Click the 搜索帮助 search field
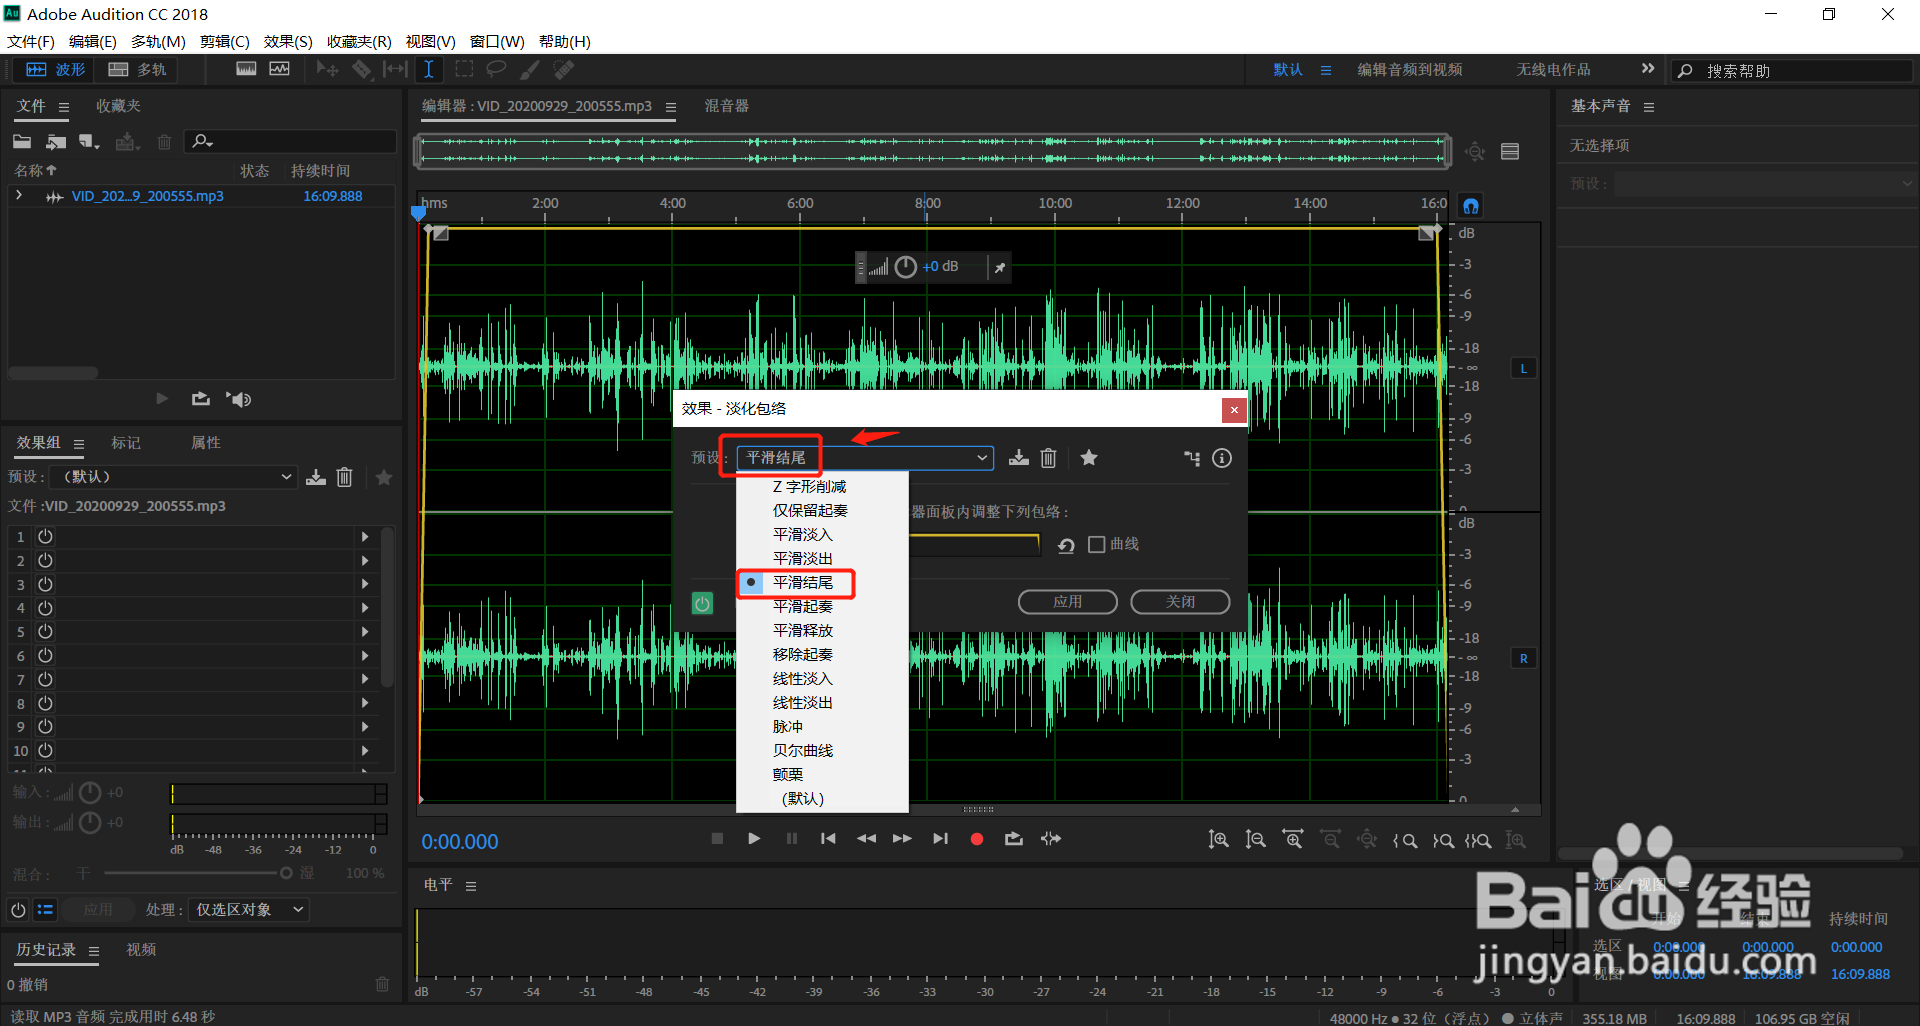This screenshot has width=1920, height=1026. tap(1791, 71)
